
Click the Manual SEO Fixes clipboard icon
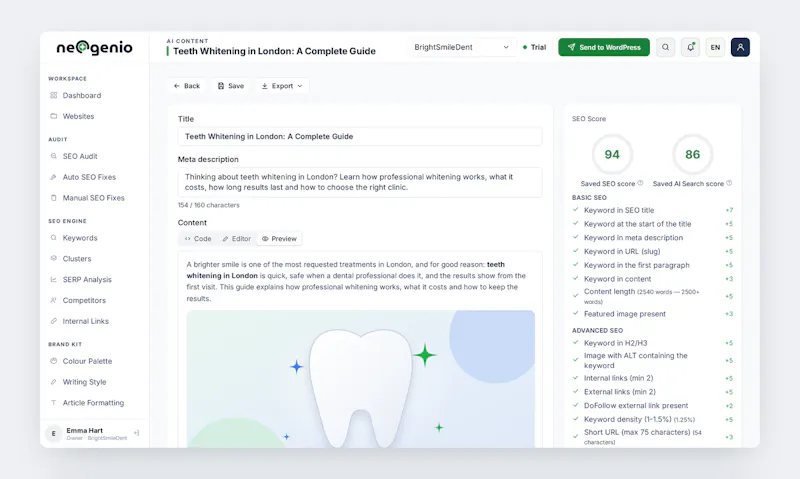54,198
